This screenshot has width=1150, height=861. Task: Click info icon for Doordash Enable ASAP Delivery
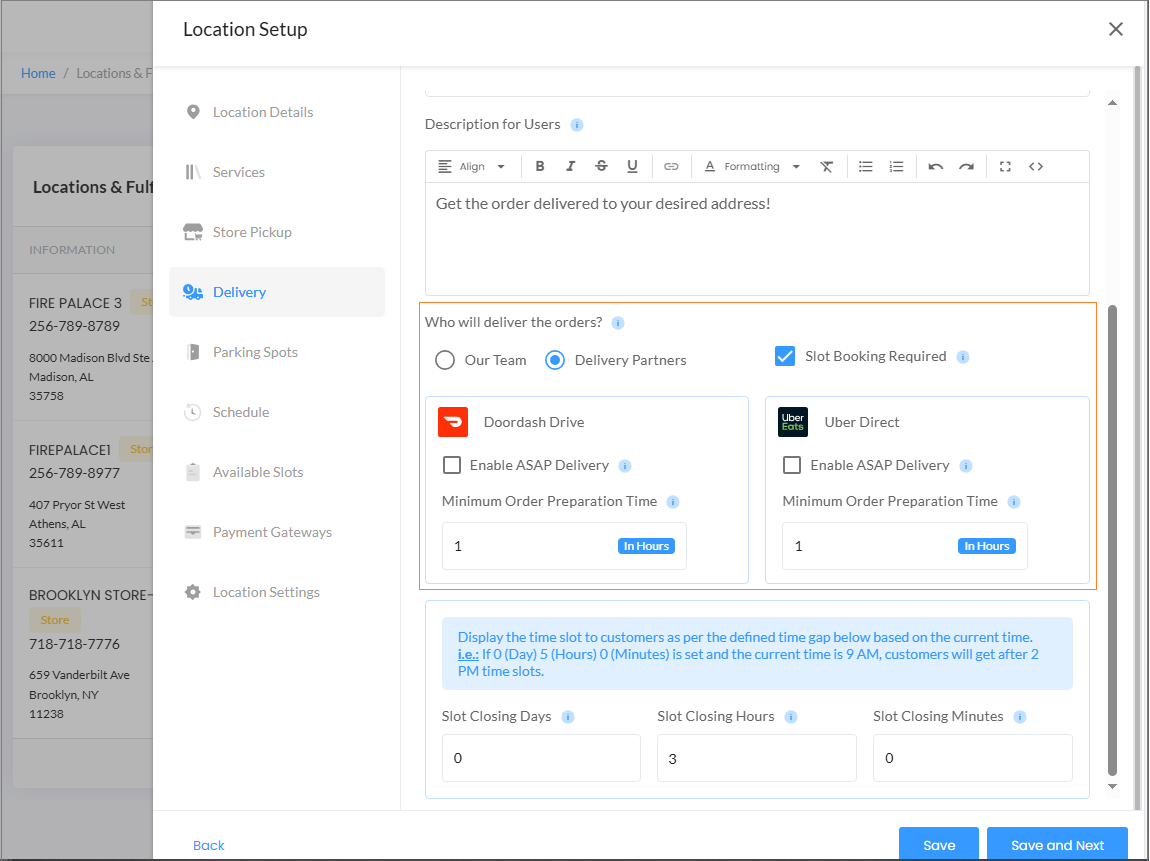pyautogui.click(x=625, y=466)
